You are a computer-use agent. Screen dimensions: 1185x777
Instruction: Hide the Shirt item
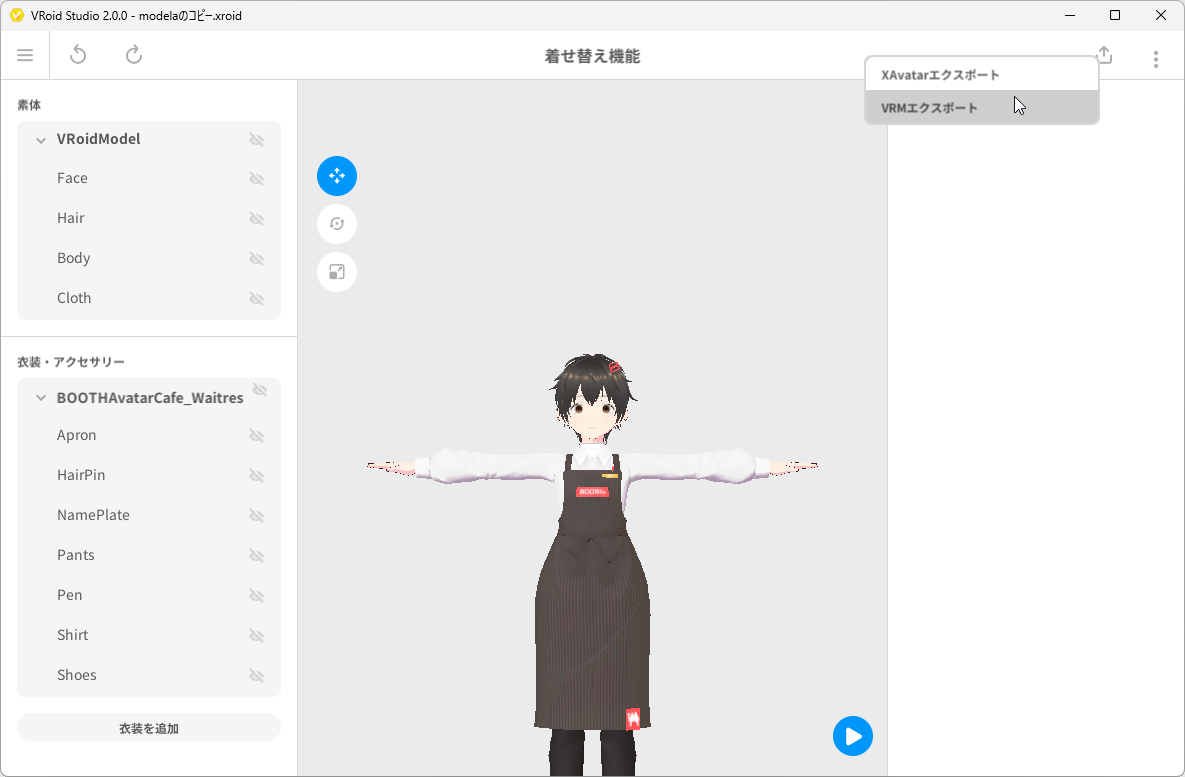point(257,636)
